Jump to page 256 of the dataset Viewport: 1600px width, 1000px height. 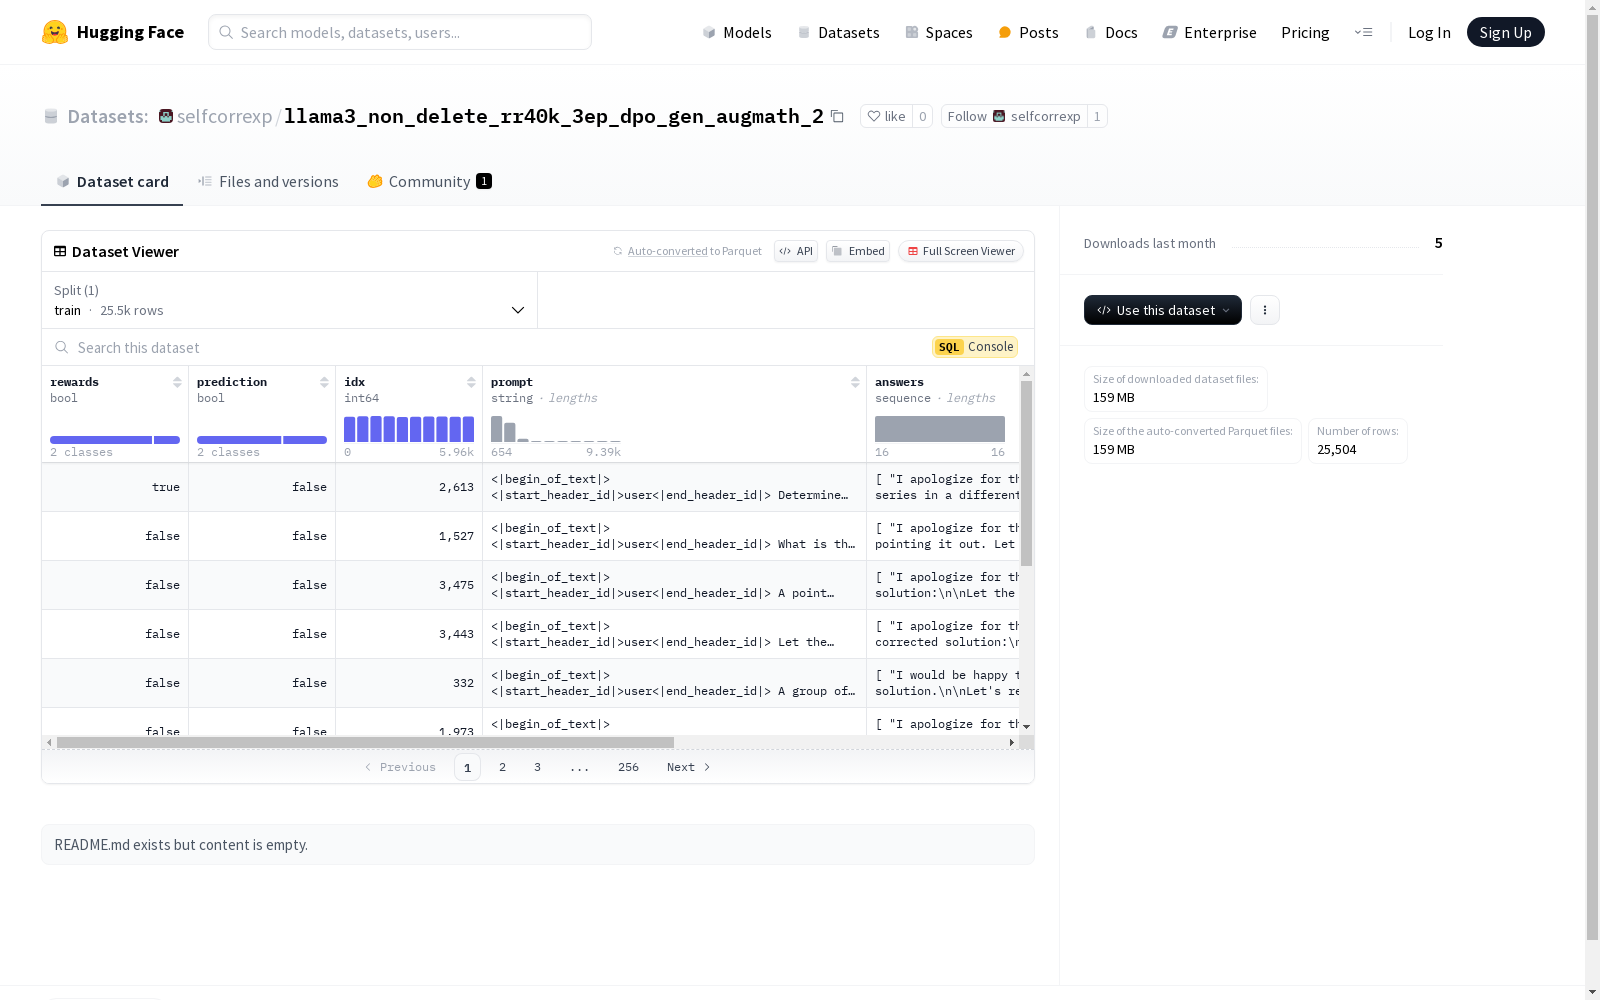(628, 767)
